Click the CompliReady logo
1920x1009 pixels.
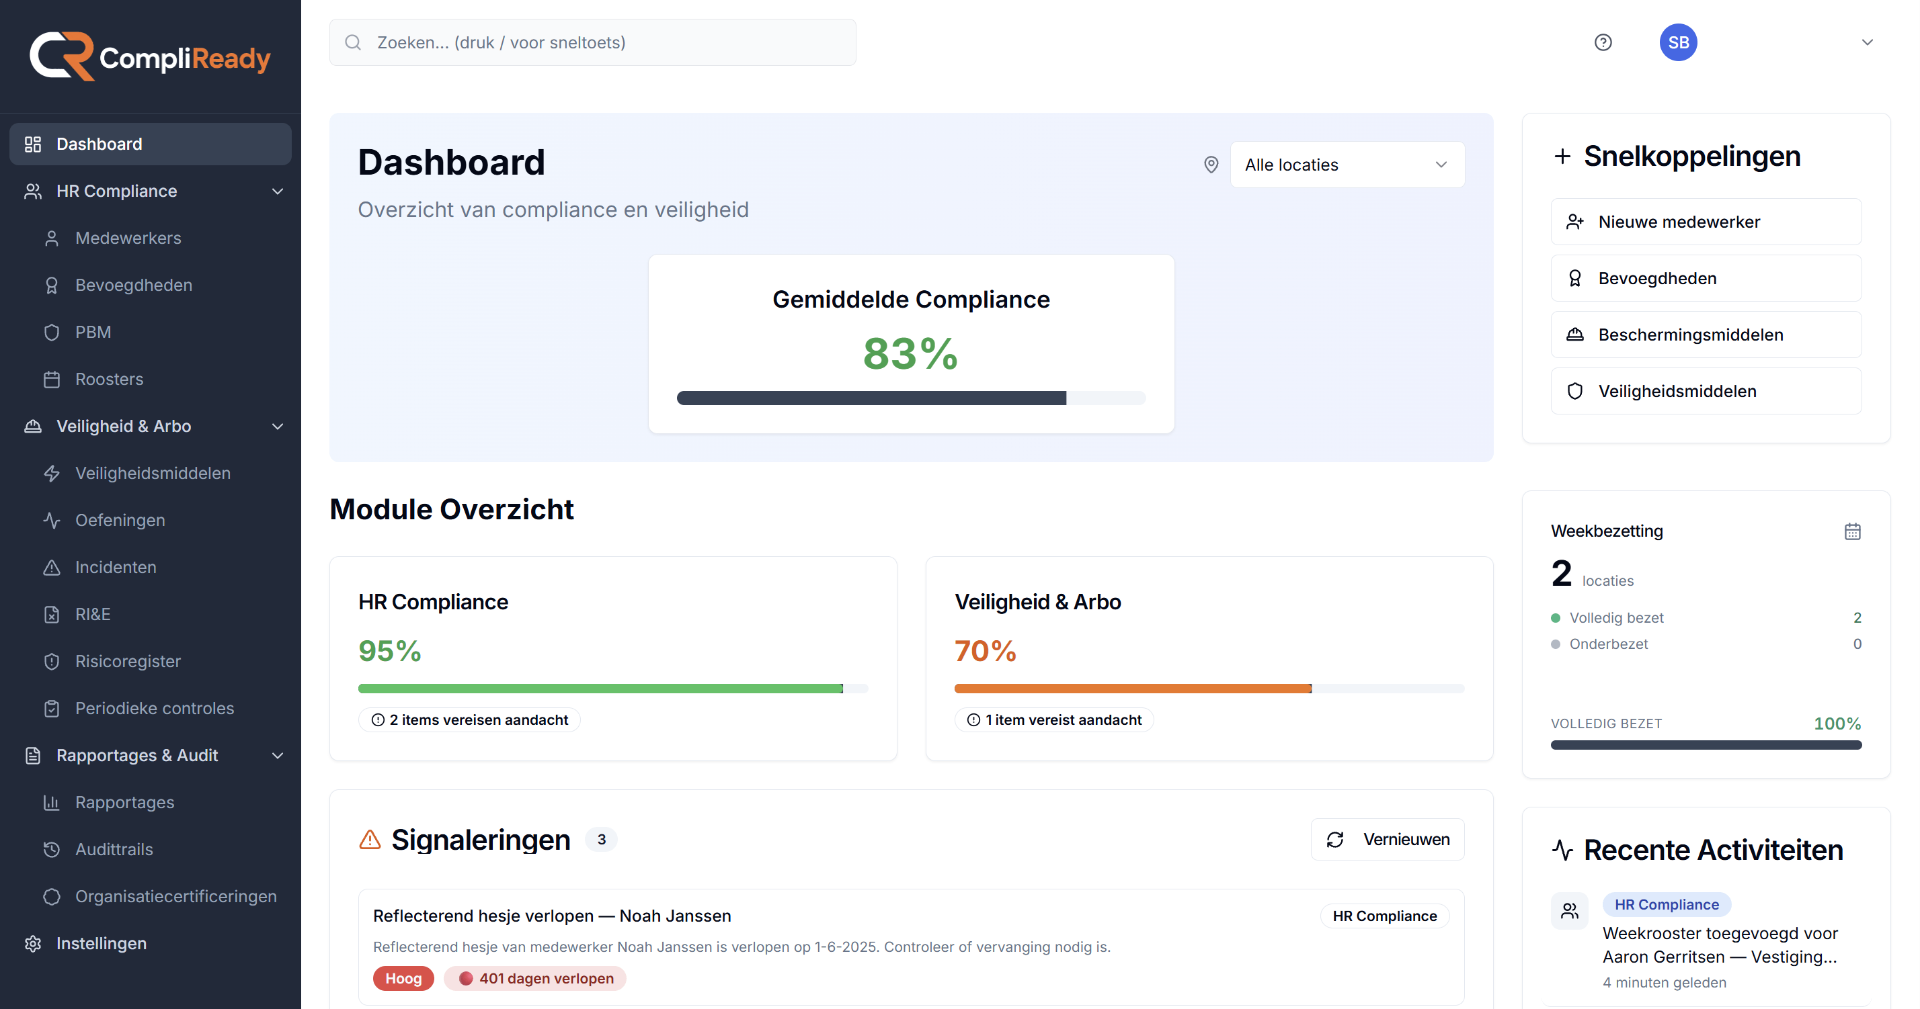pyautogui.click(x=150, y=56)
